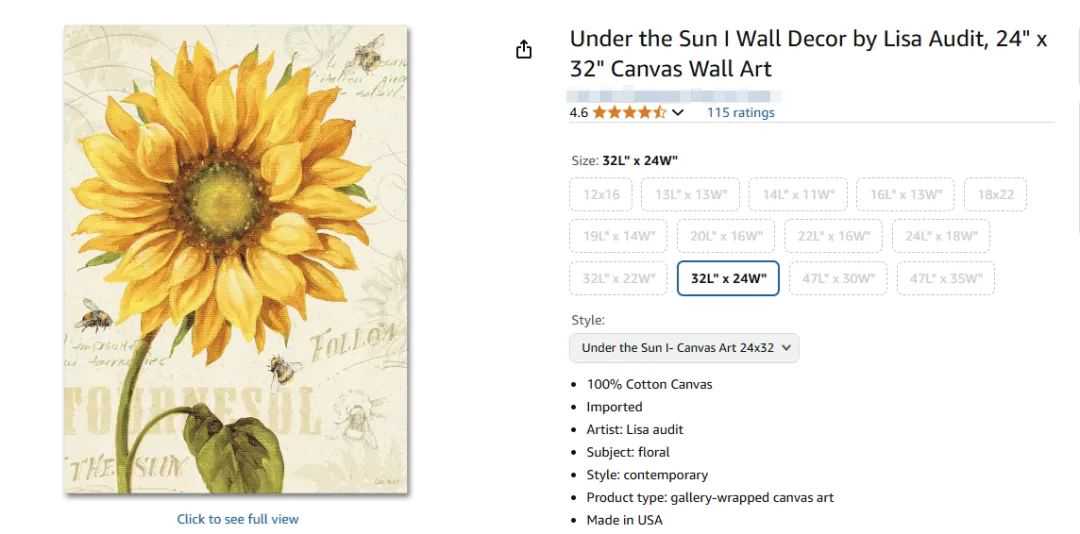This screenshot has height=534, width=1080.
Task: Choose the 24L" x 18W" size
Action: pyautogui.click(x=941, y=236)
